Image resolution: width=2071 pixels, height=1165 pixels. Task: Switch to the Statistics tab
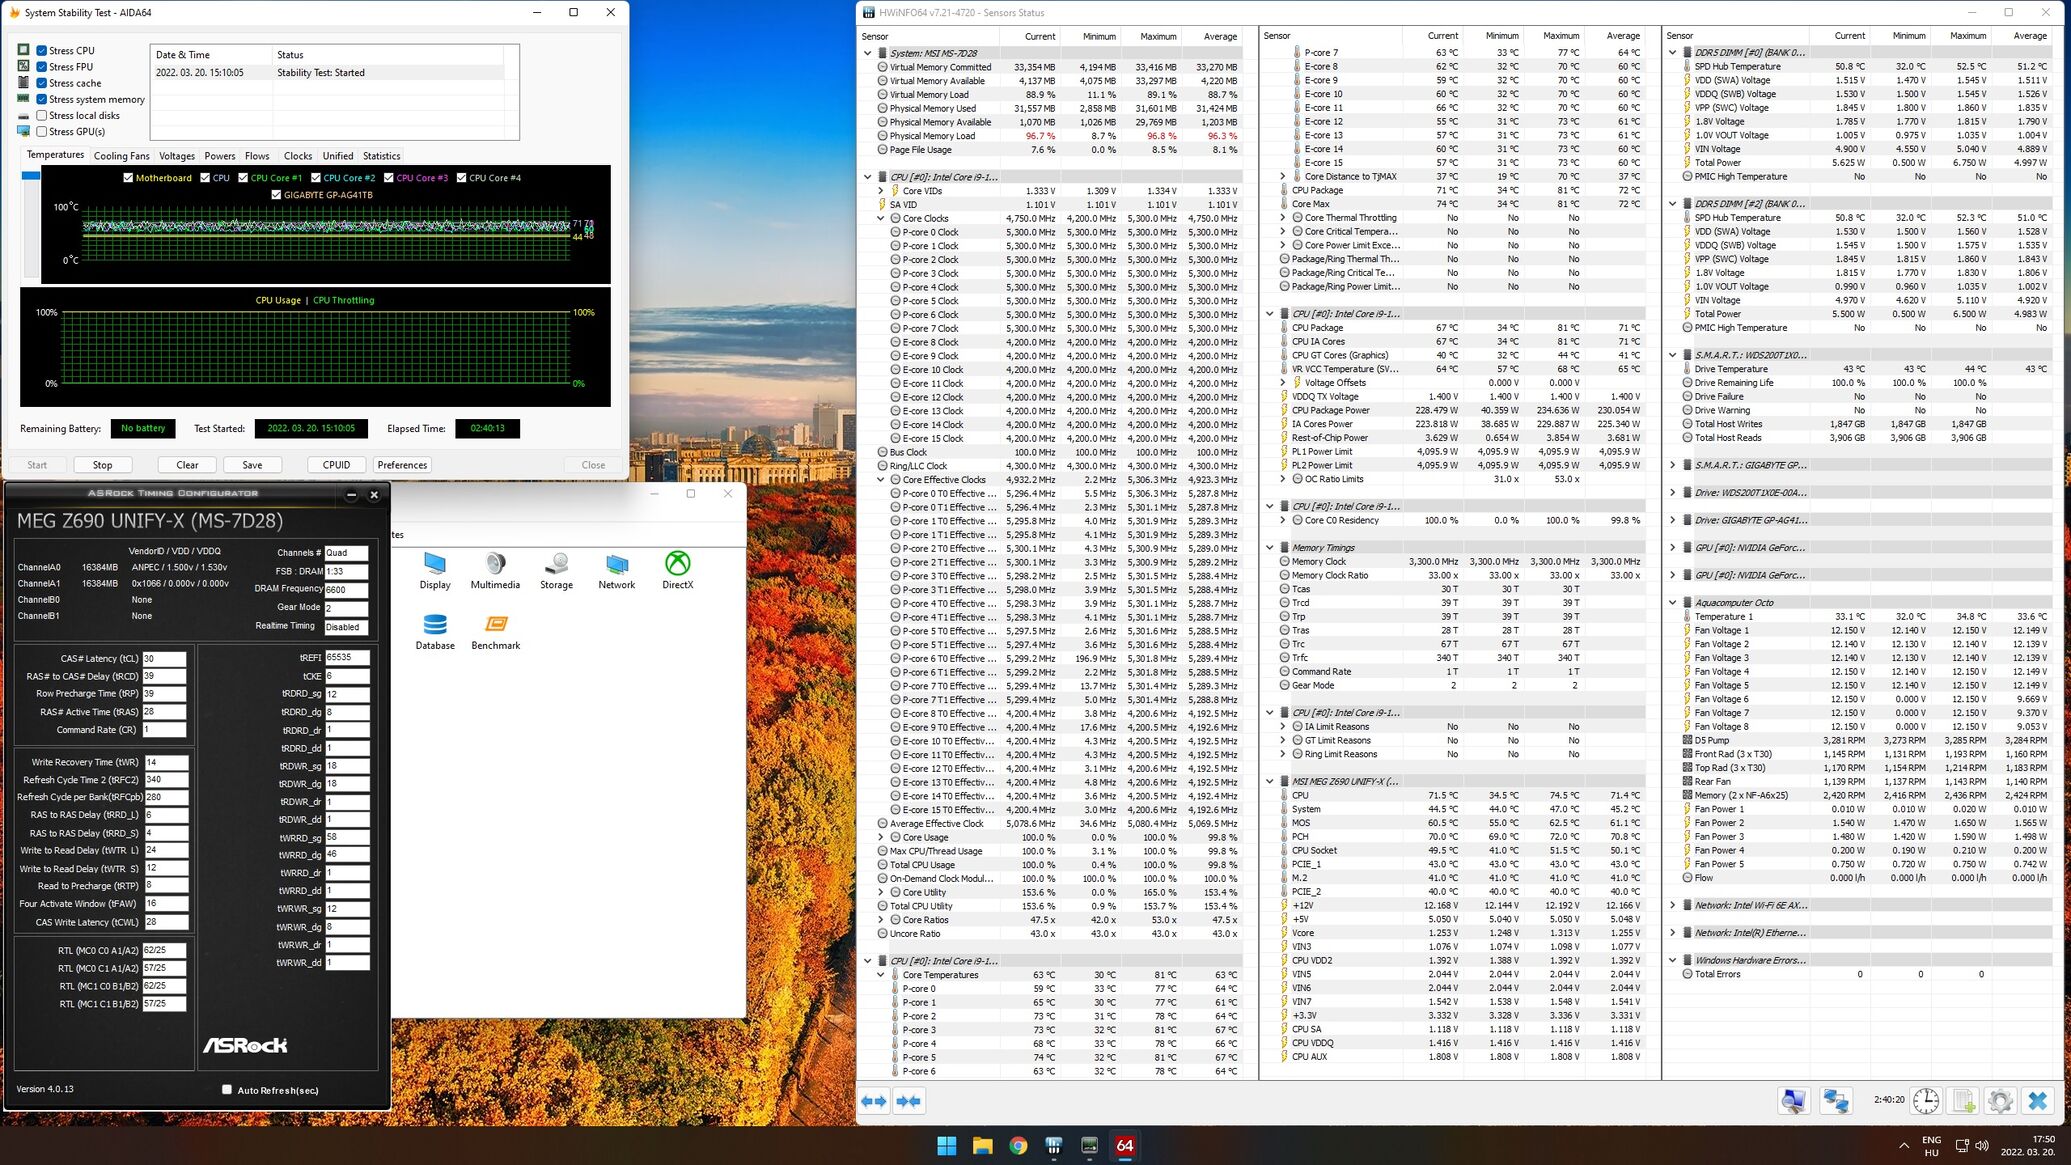click(381, 156)
